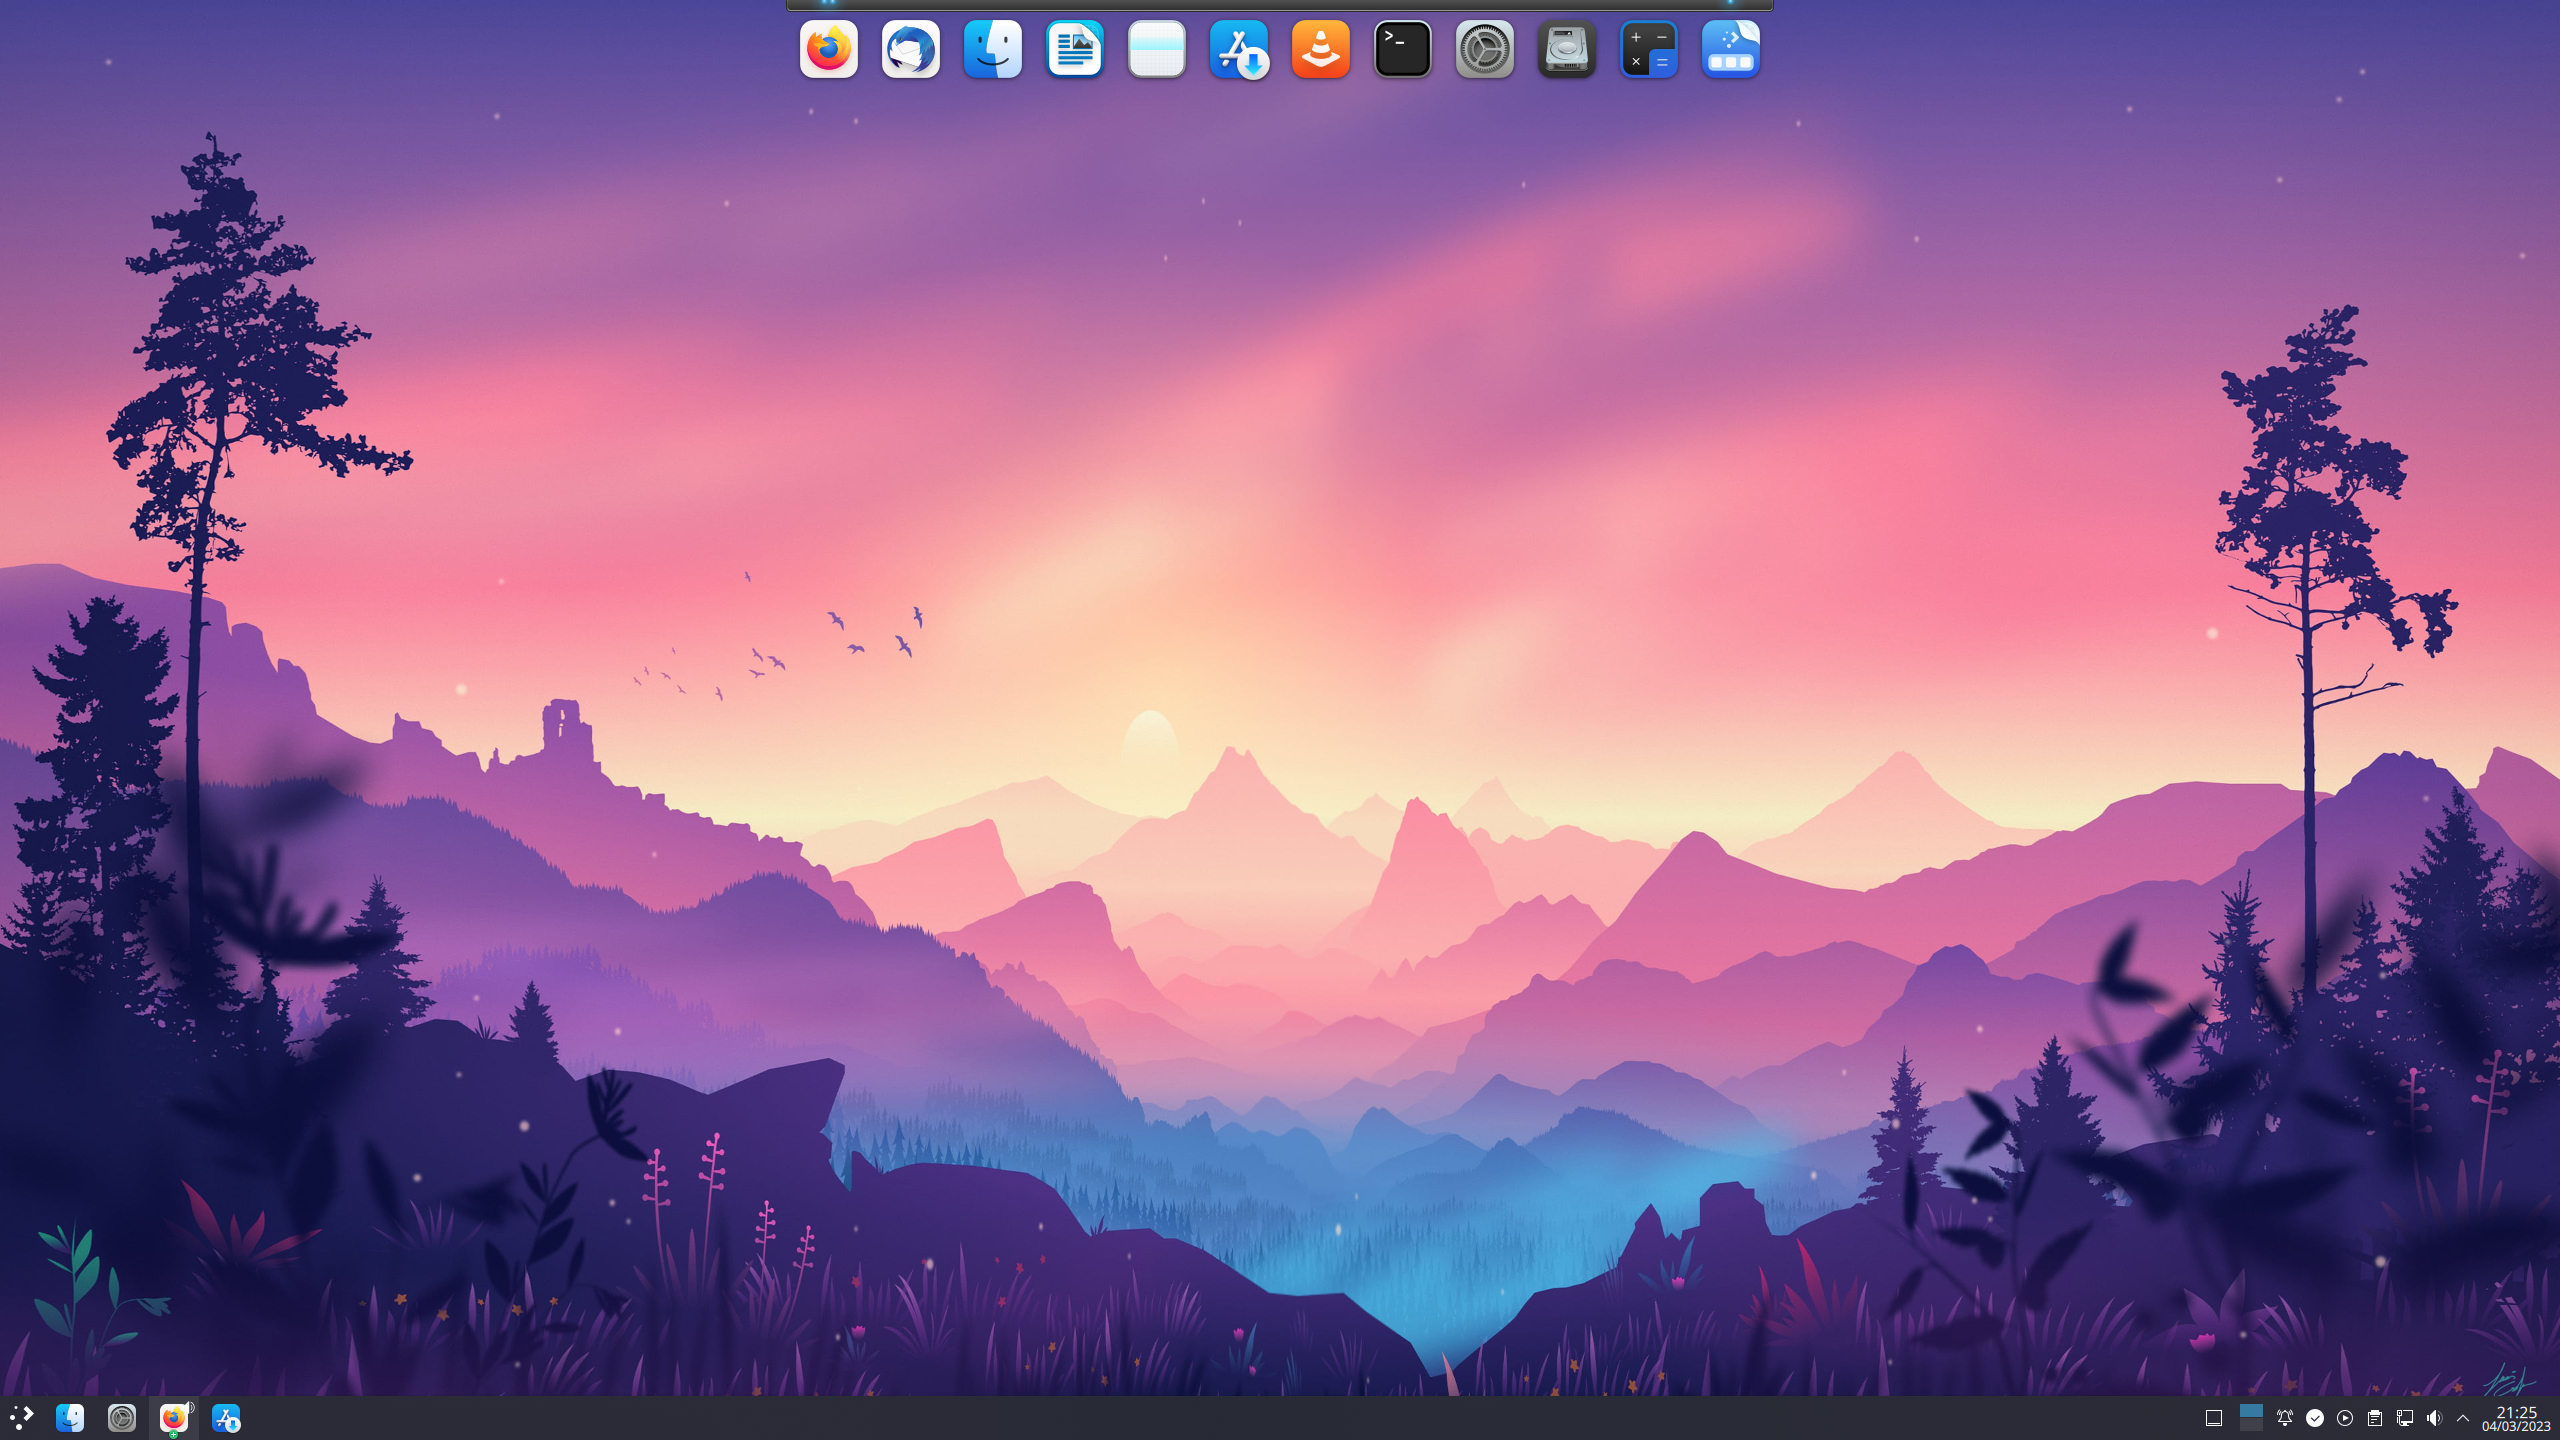The height and width of the screenshot is (1440, 2560).
Task: Click the show desktop tray icon
Action: (2214, 1418)
